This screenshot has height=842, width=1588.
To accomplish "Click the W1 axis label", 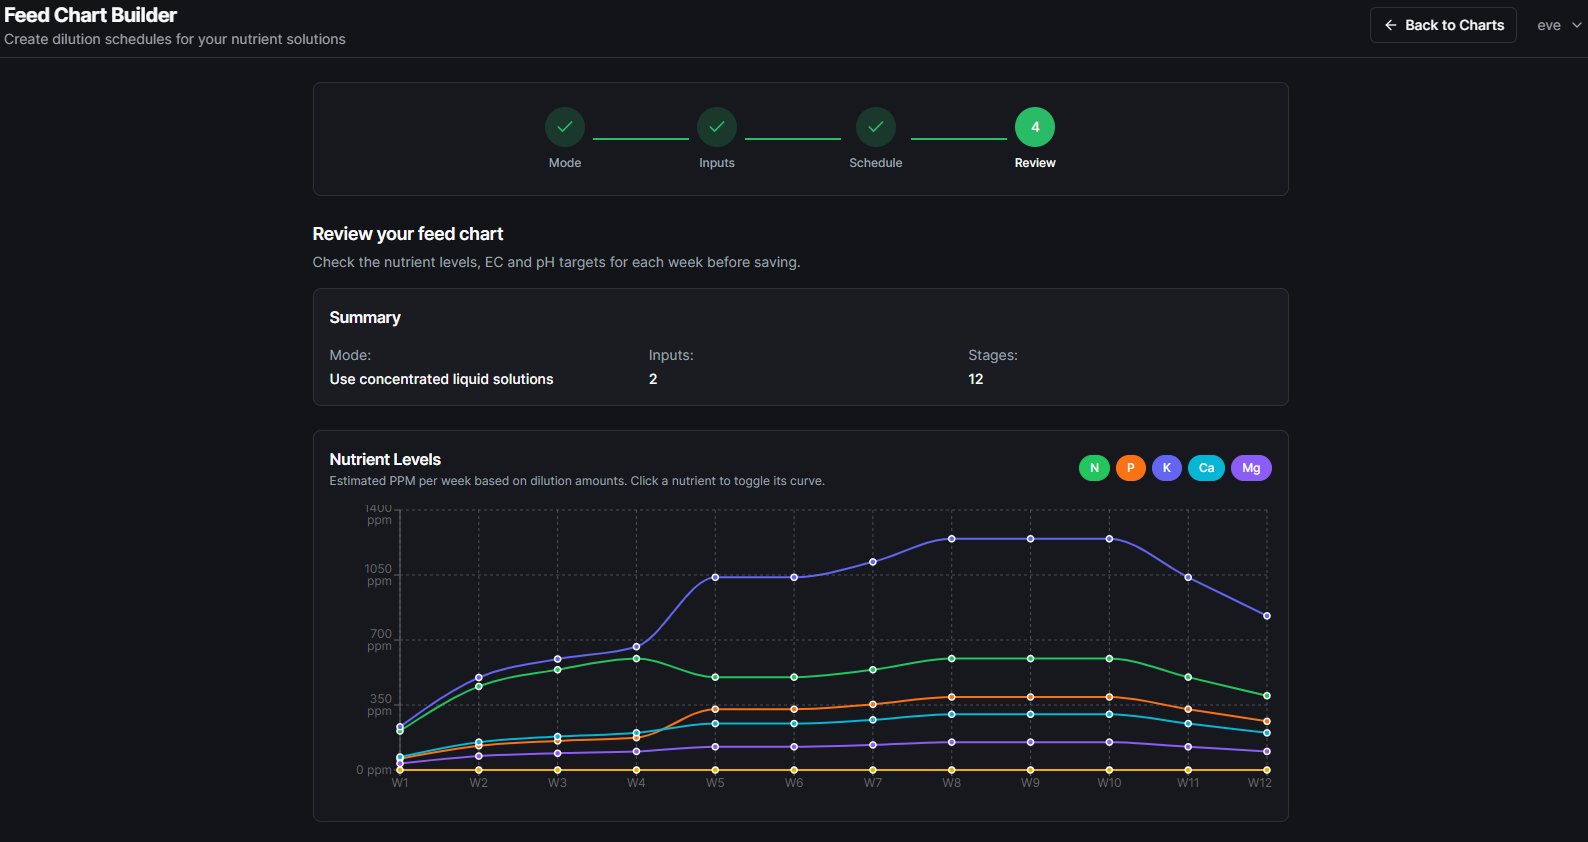I will coord(400,783).
